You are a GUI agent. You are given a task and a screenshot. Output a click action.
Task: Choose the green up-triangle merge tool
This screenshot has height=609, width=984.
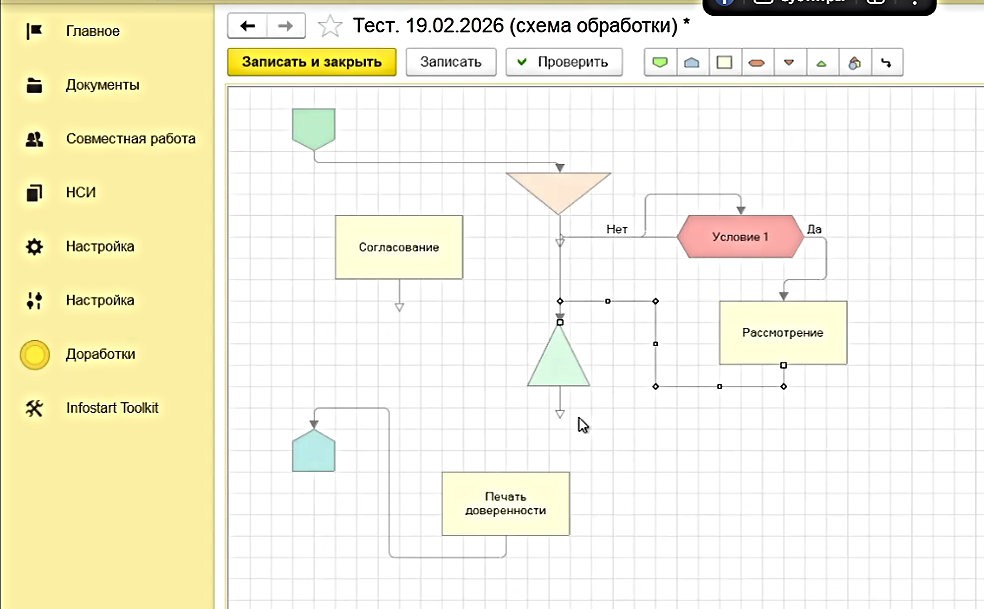(x=821, y=62)
